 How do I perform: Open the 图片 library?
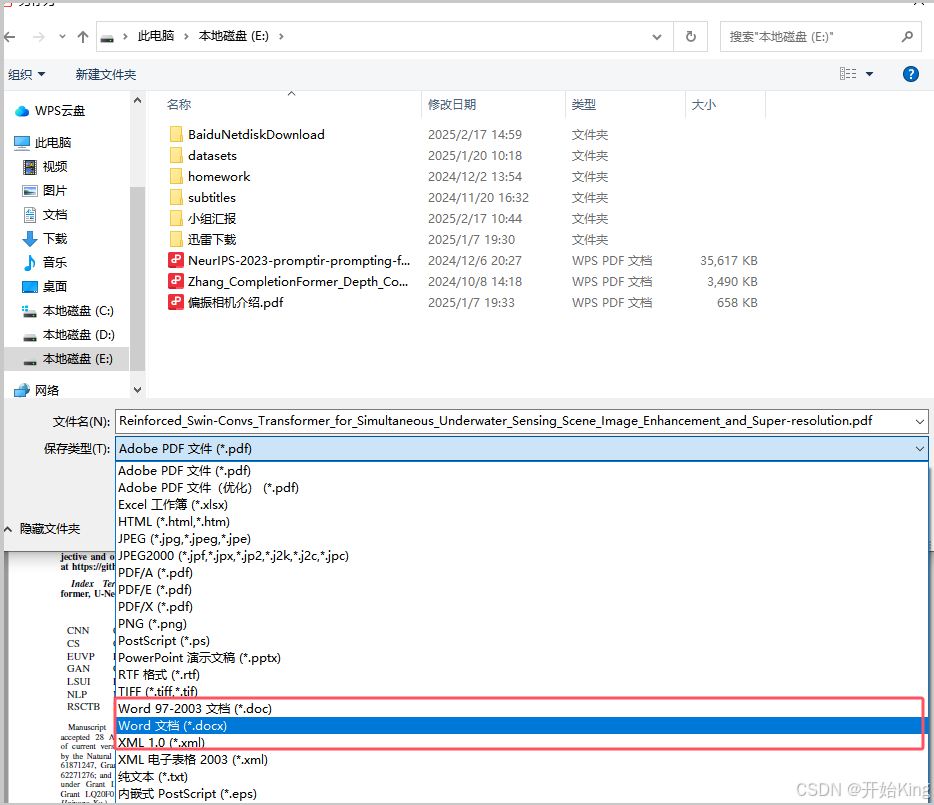click(45, 191)
